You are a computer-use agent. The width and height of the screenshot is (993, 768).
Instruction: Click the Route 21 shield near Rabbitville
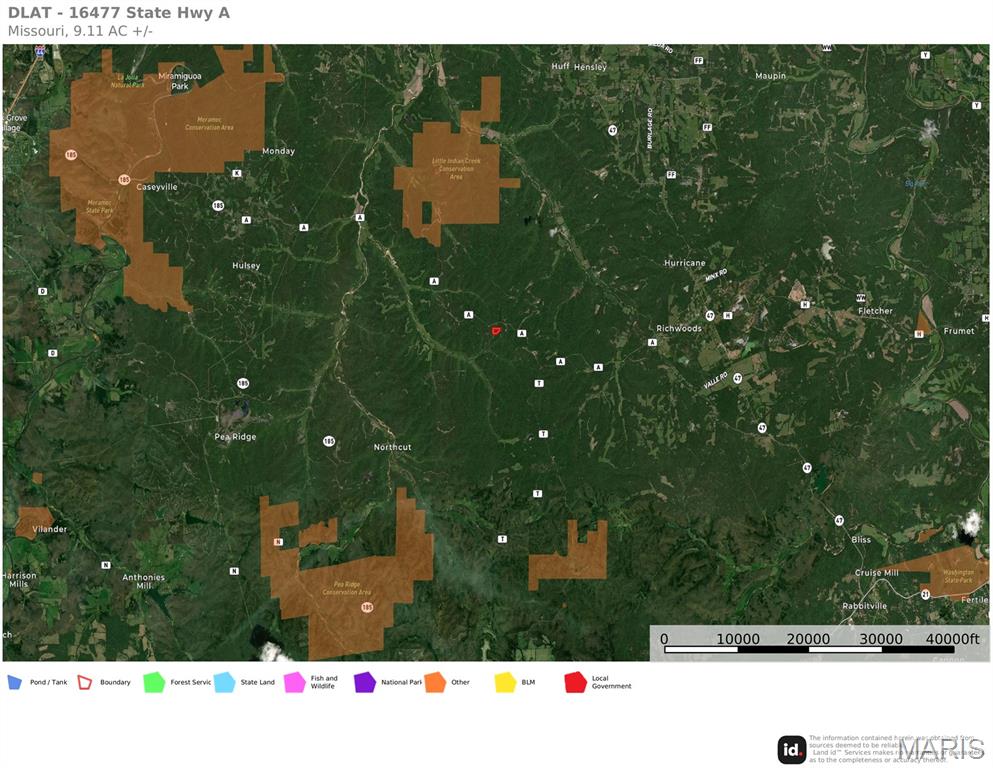pos(925,594)
